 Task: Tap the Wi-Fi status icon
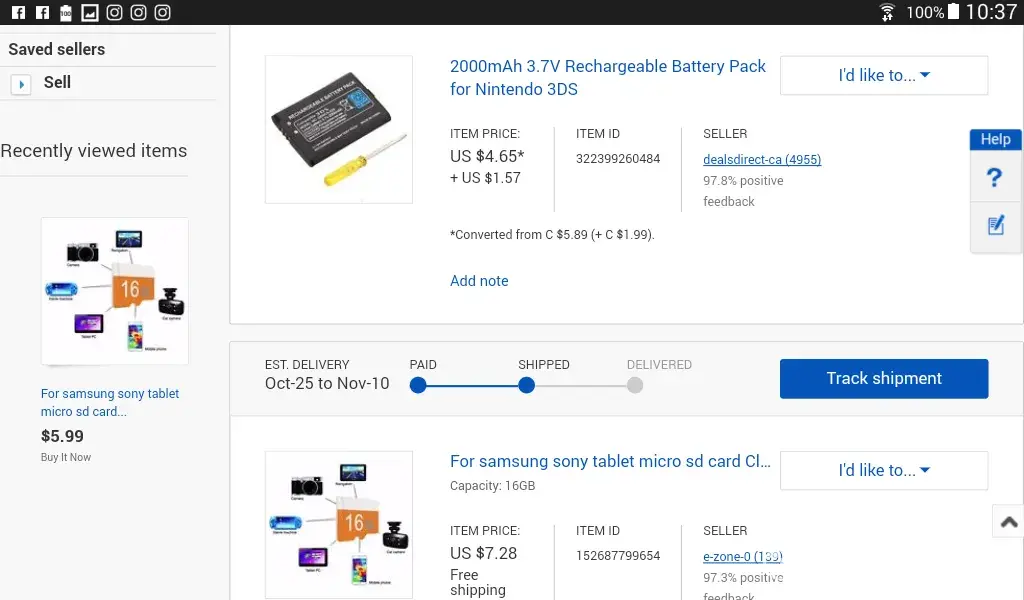[x=887, y=12]
